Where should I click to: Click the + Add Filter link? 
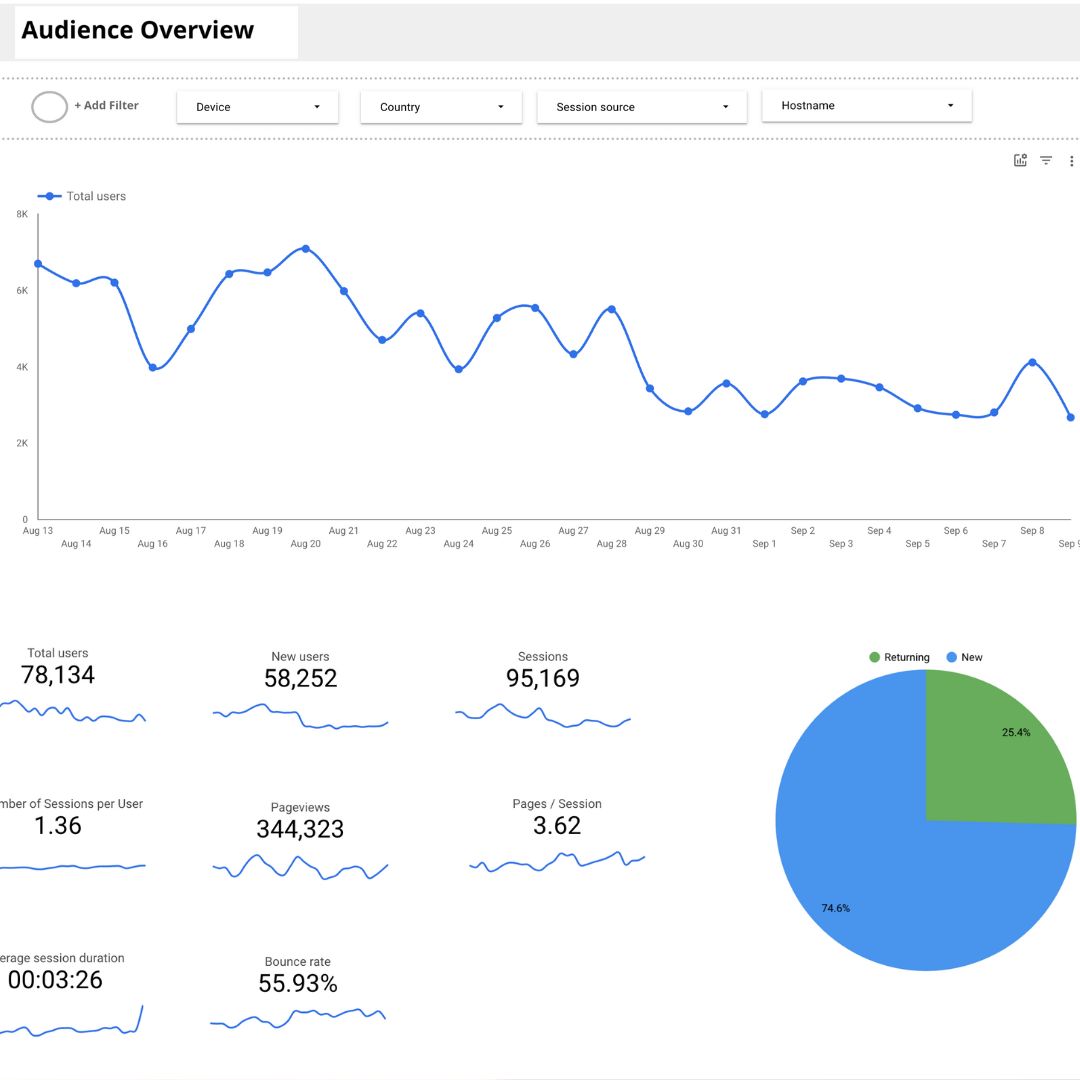[x=106, y=105]
